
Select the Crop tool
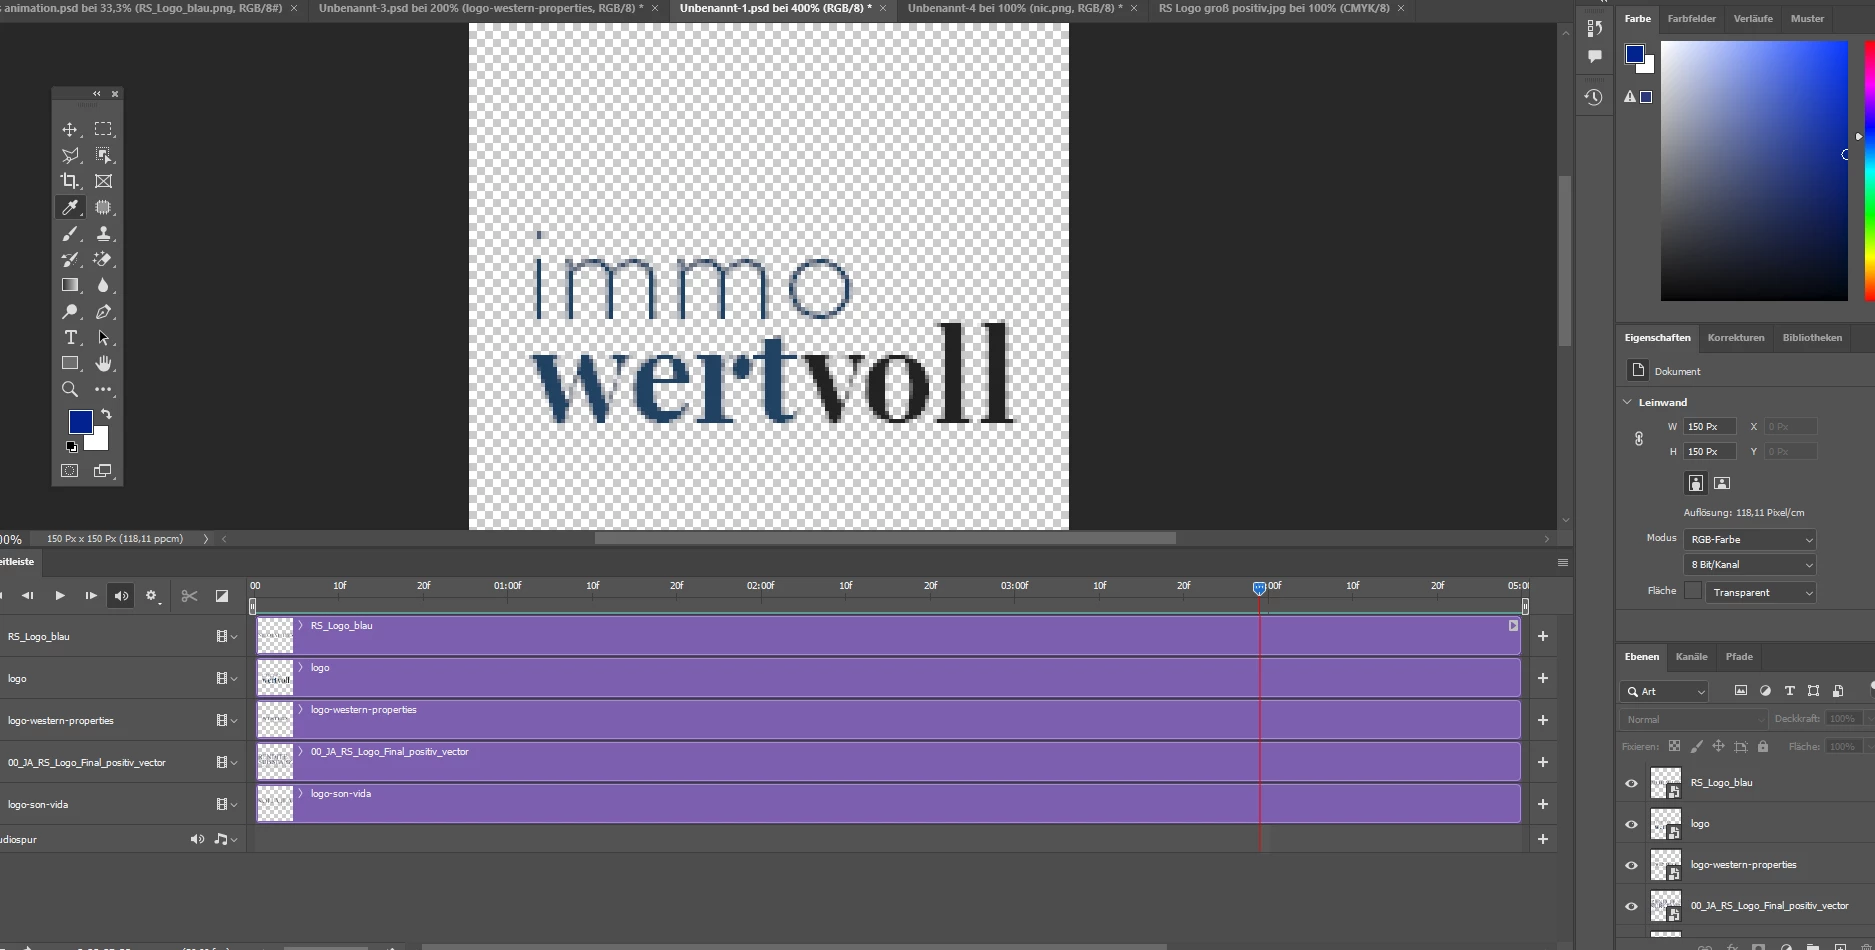(x=70, y=181)
